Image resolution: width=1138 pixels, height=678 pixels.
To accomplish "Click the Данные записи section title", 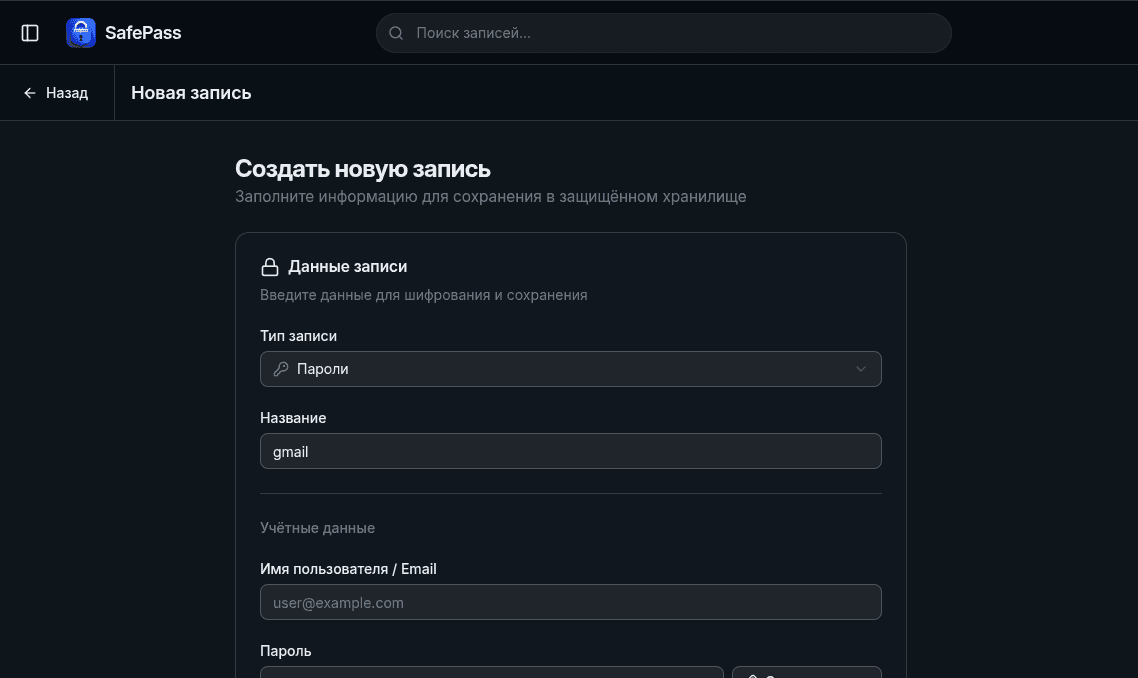I will coord(347,266).
